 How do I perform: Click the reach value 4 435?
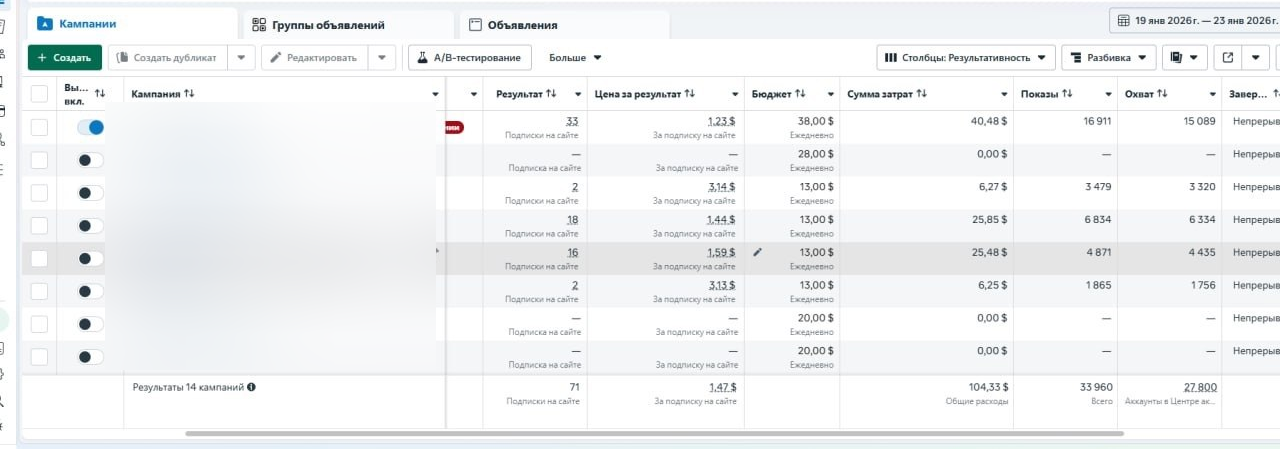tap(1201, 253)
